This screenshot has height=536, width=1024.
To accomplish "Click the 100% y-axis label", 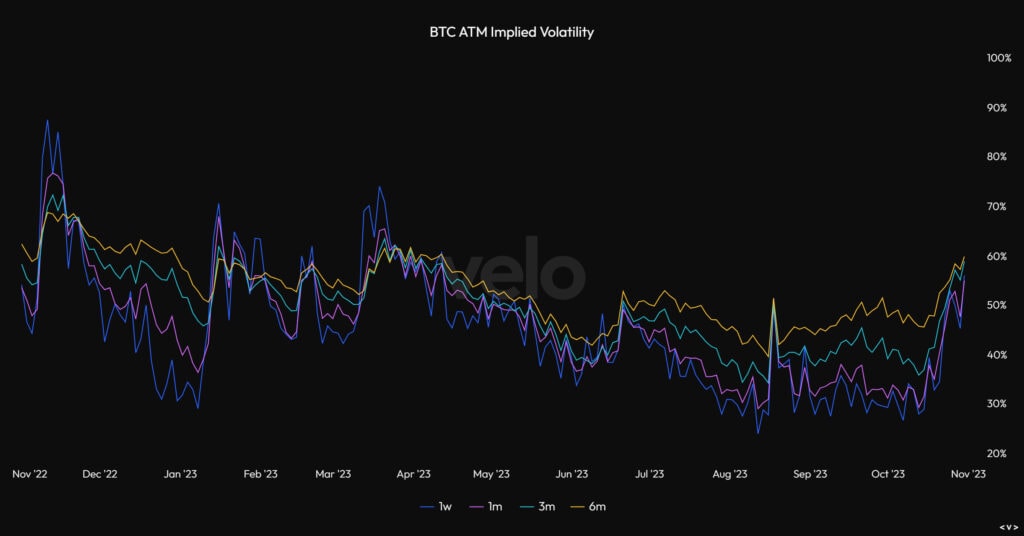I will (x=999, y=58).
